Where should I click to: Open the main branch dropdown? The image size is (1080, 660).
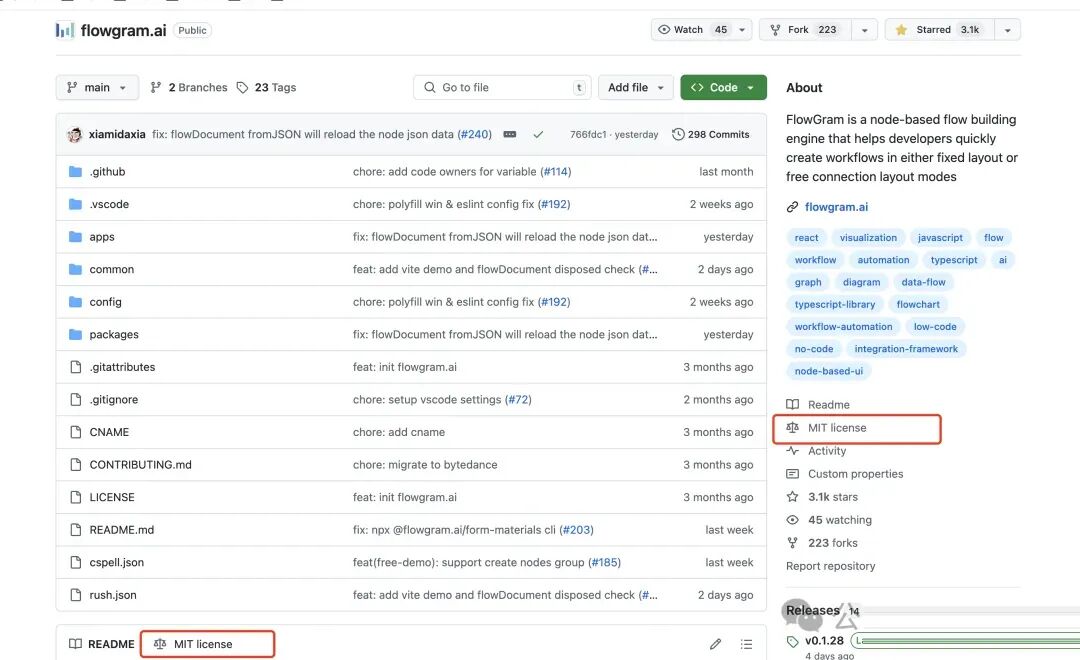pos(97,87)
